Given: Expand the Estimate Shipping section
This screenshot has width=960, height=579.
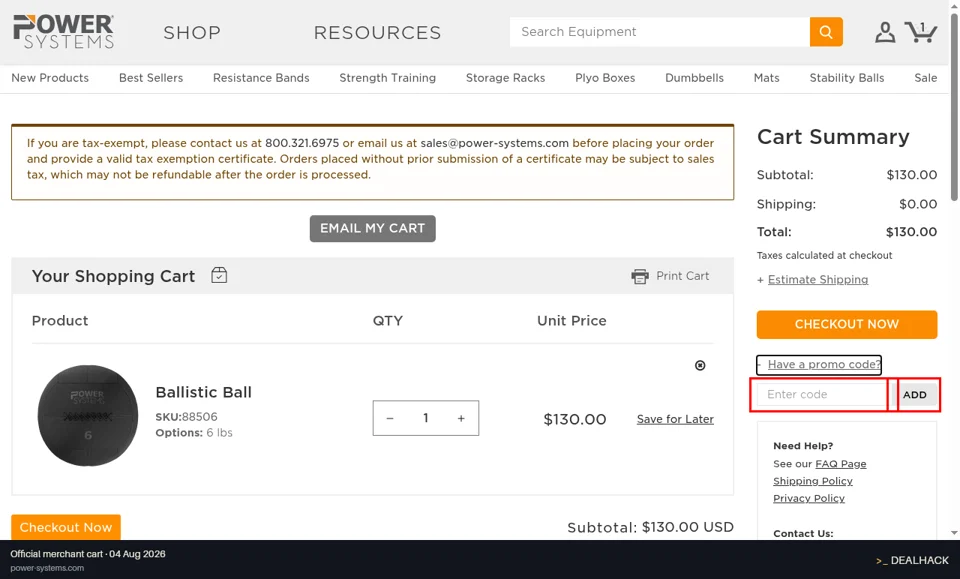Looking at the screenshot, I should [x=818, y=280].
